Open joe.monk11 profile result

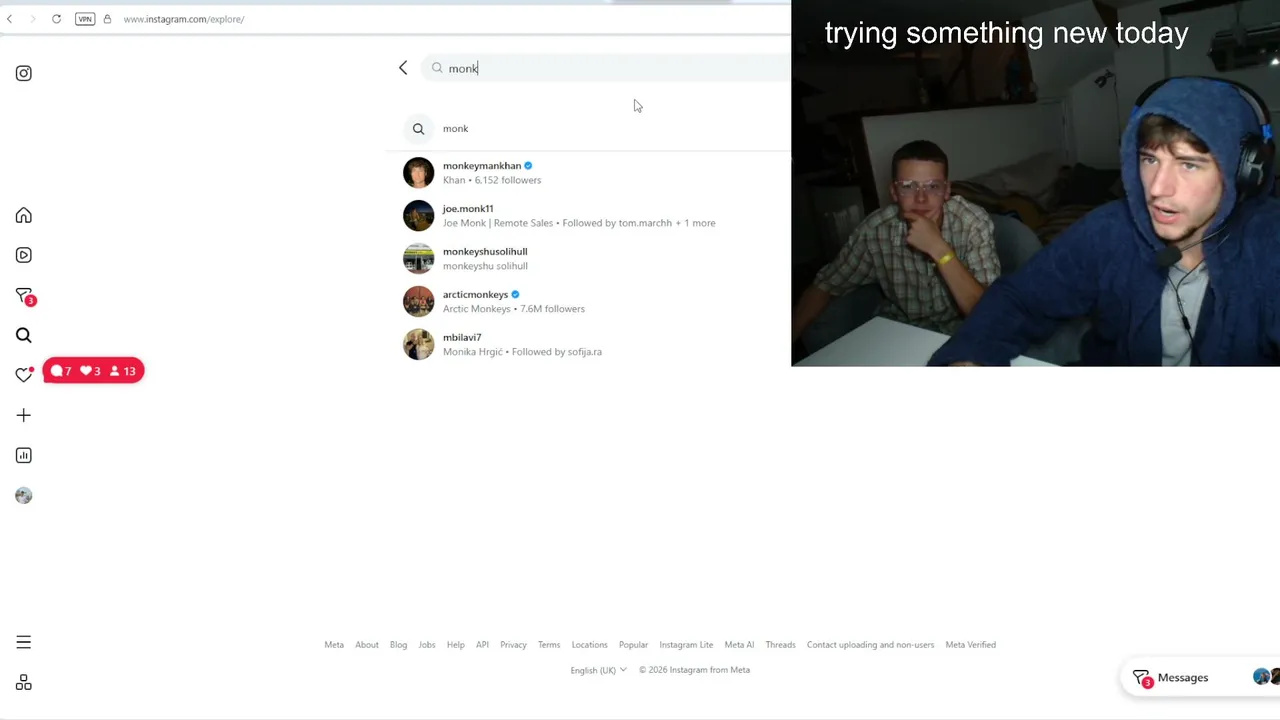[x=590, y=216]
